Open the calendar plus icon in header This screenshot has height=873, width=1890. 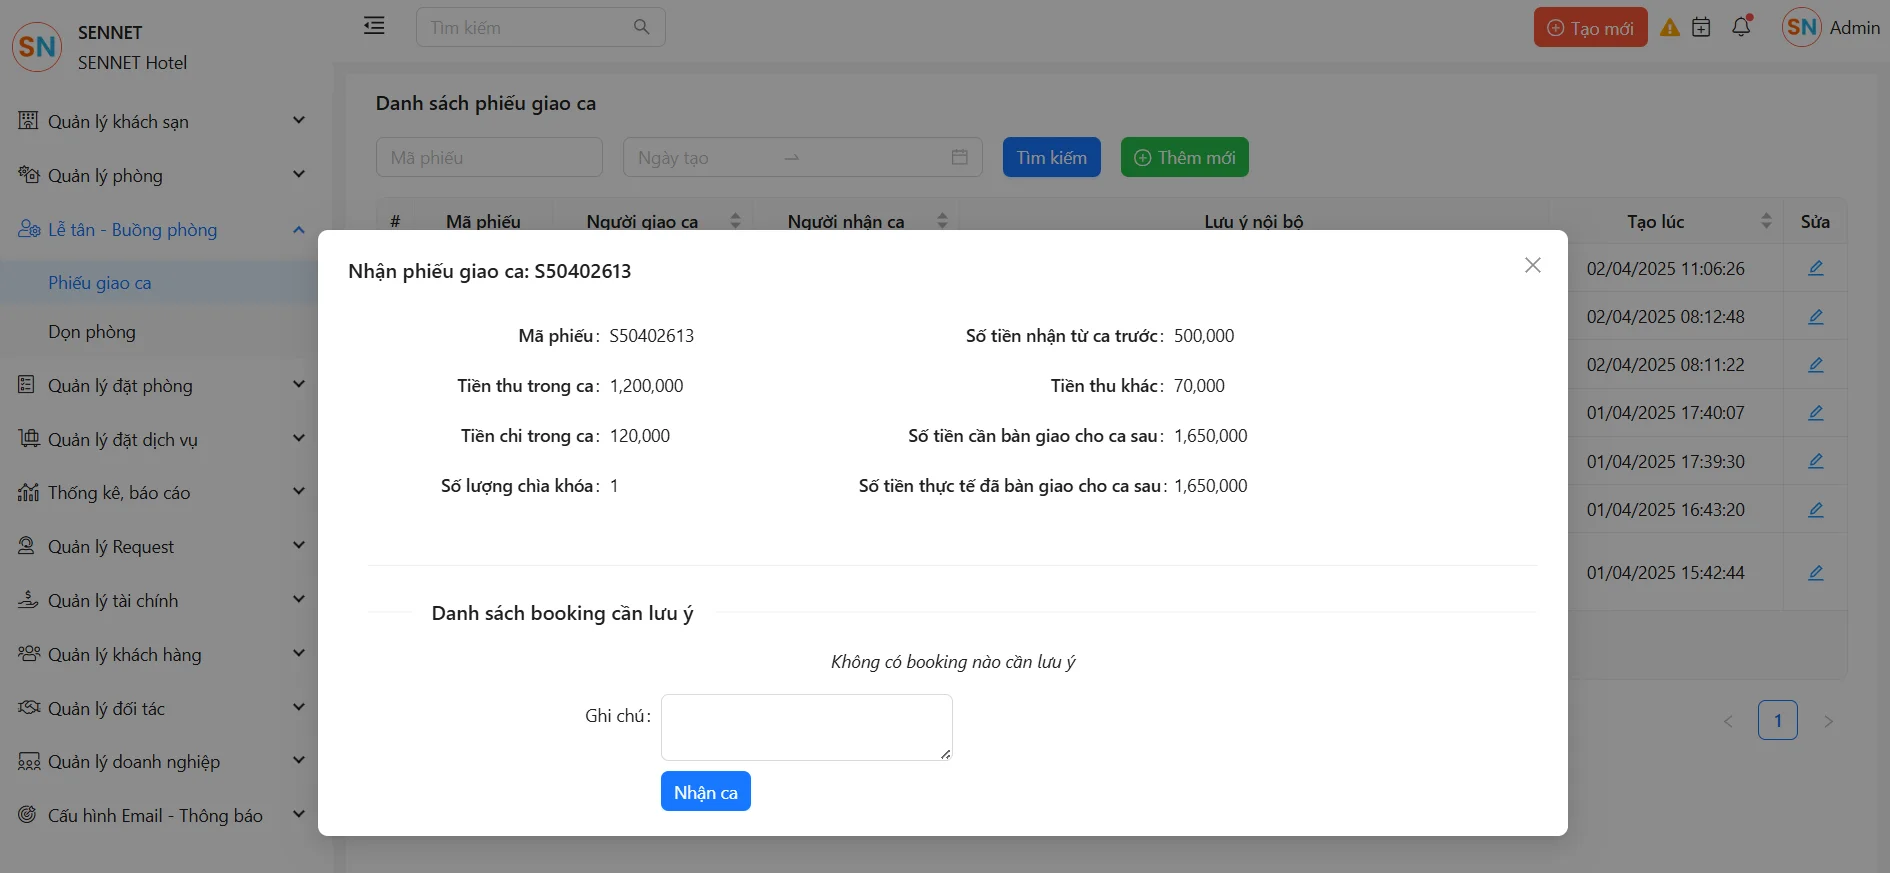(x=1701, y=28)
